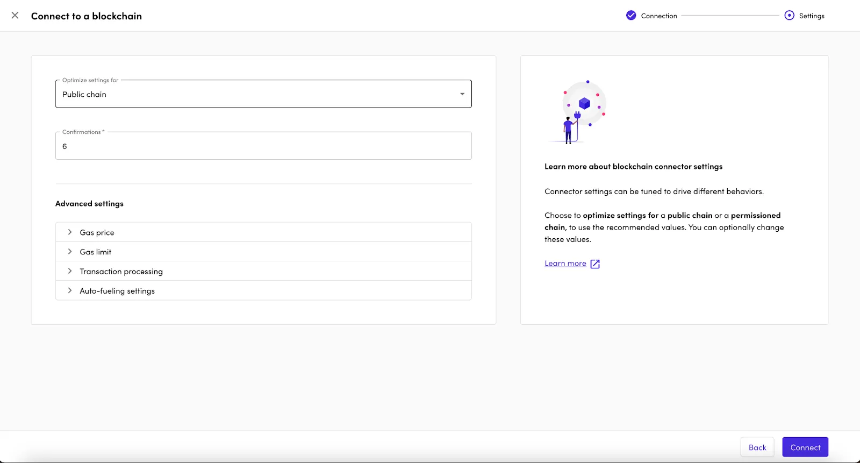Open the Optimize settings for dropdown arrow
Image resolution: width=860 pixels, height=463 pixels.
[462, 94]
